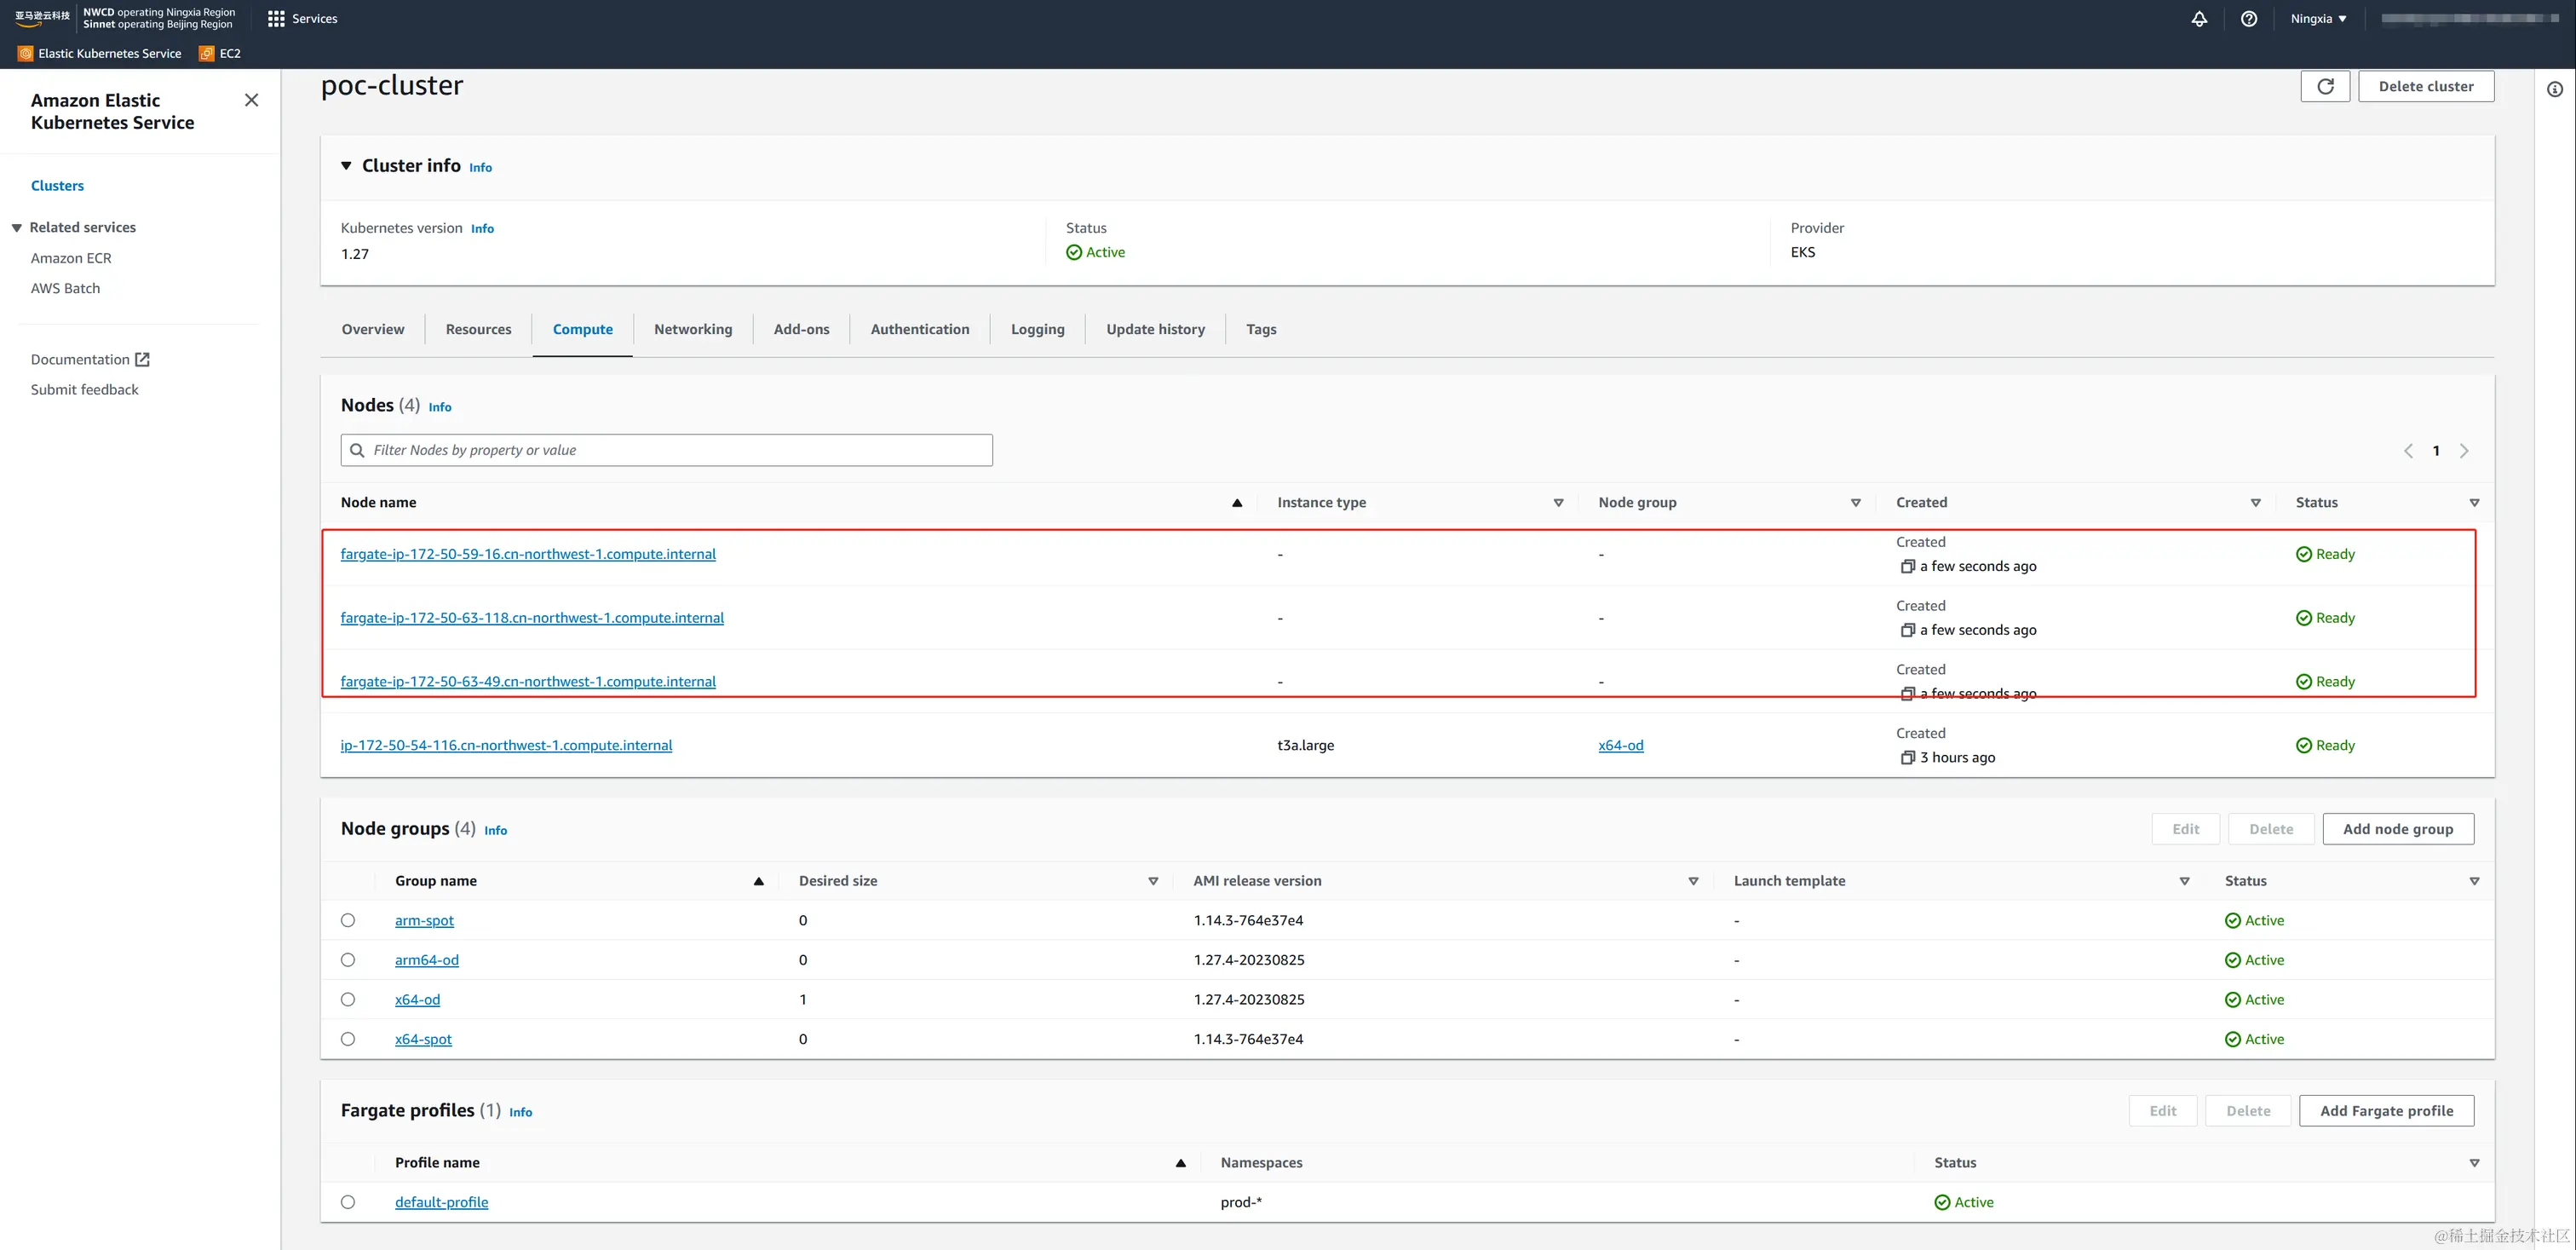Screen dimensions: 2576x1250
Task: Copy created time of fargate-ip-172-50-59-16 node
Action: 1907,567
